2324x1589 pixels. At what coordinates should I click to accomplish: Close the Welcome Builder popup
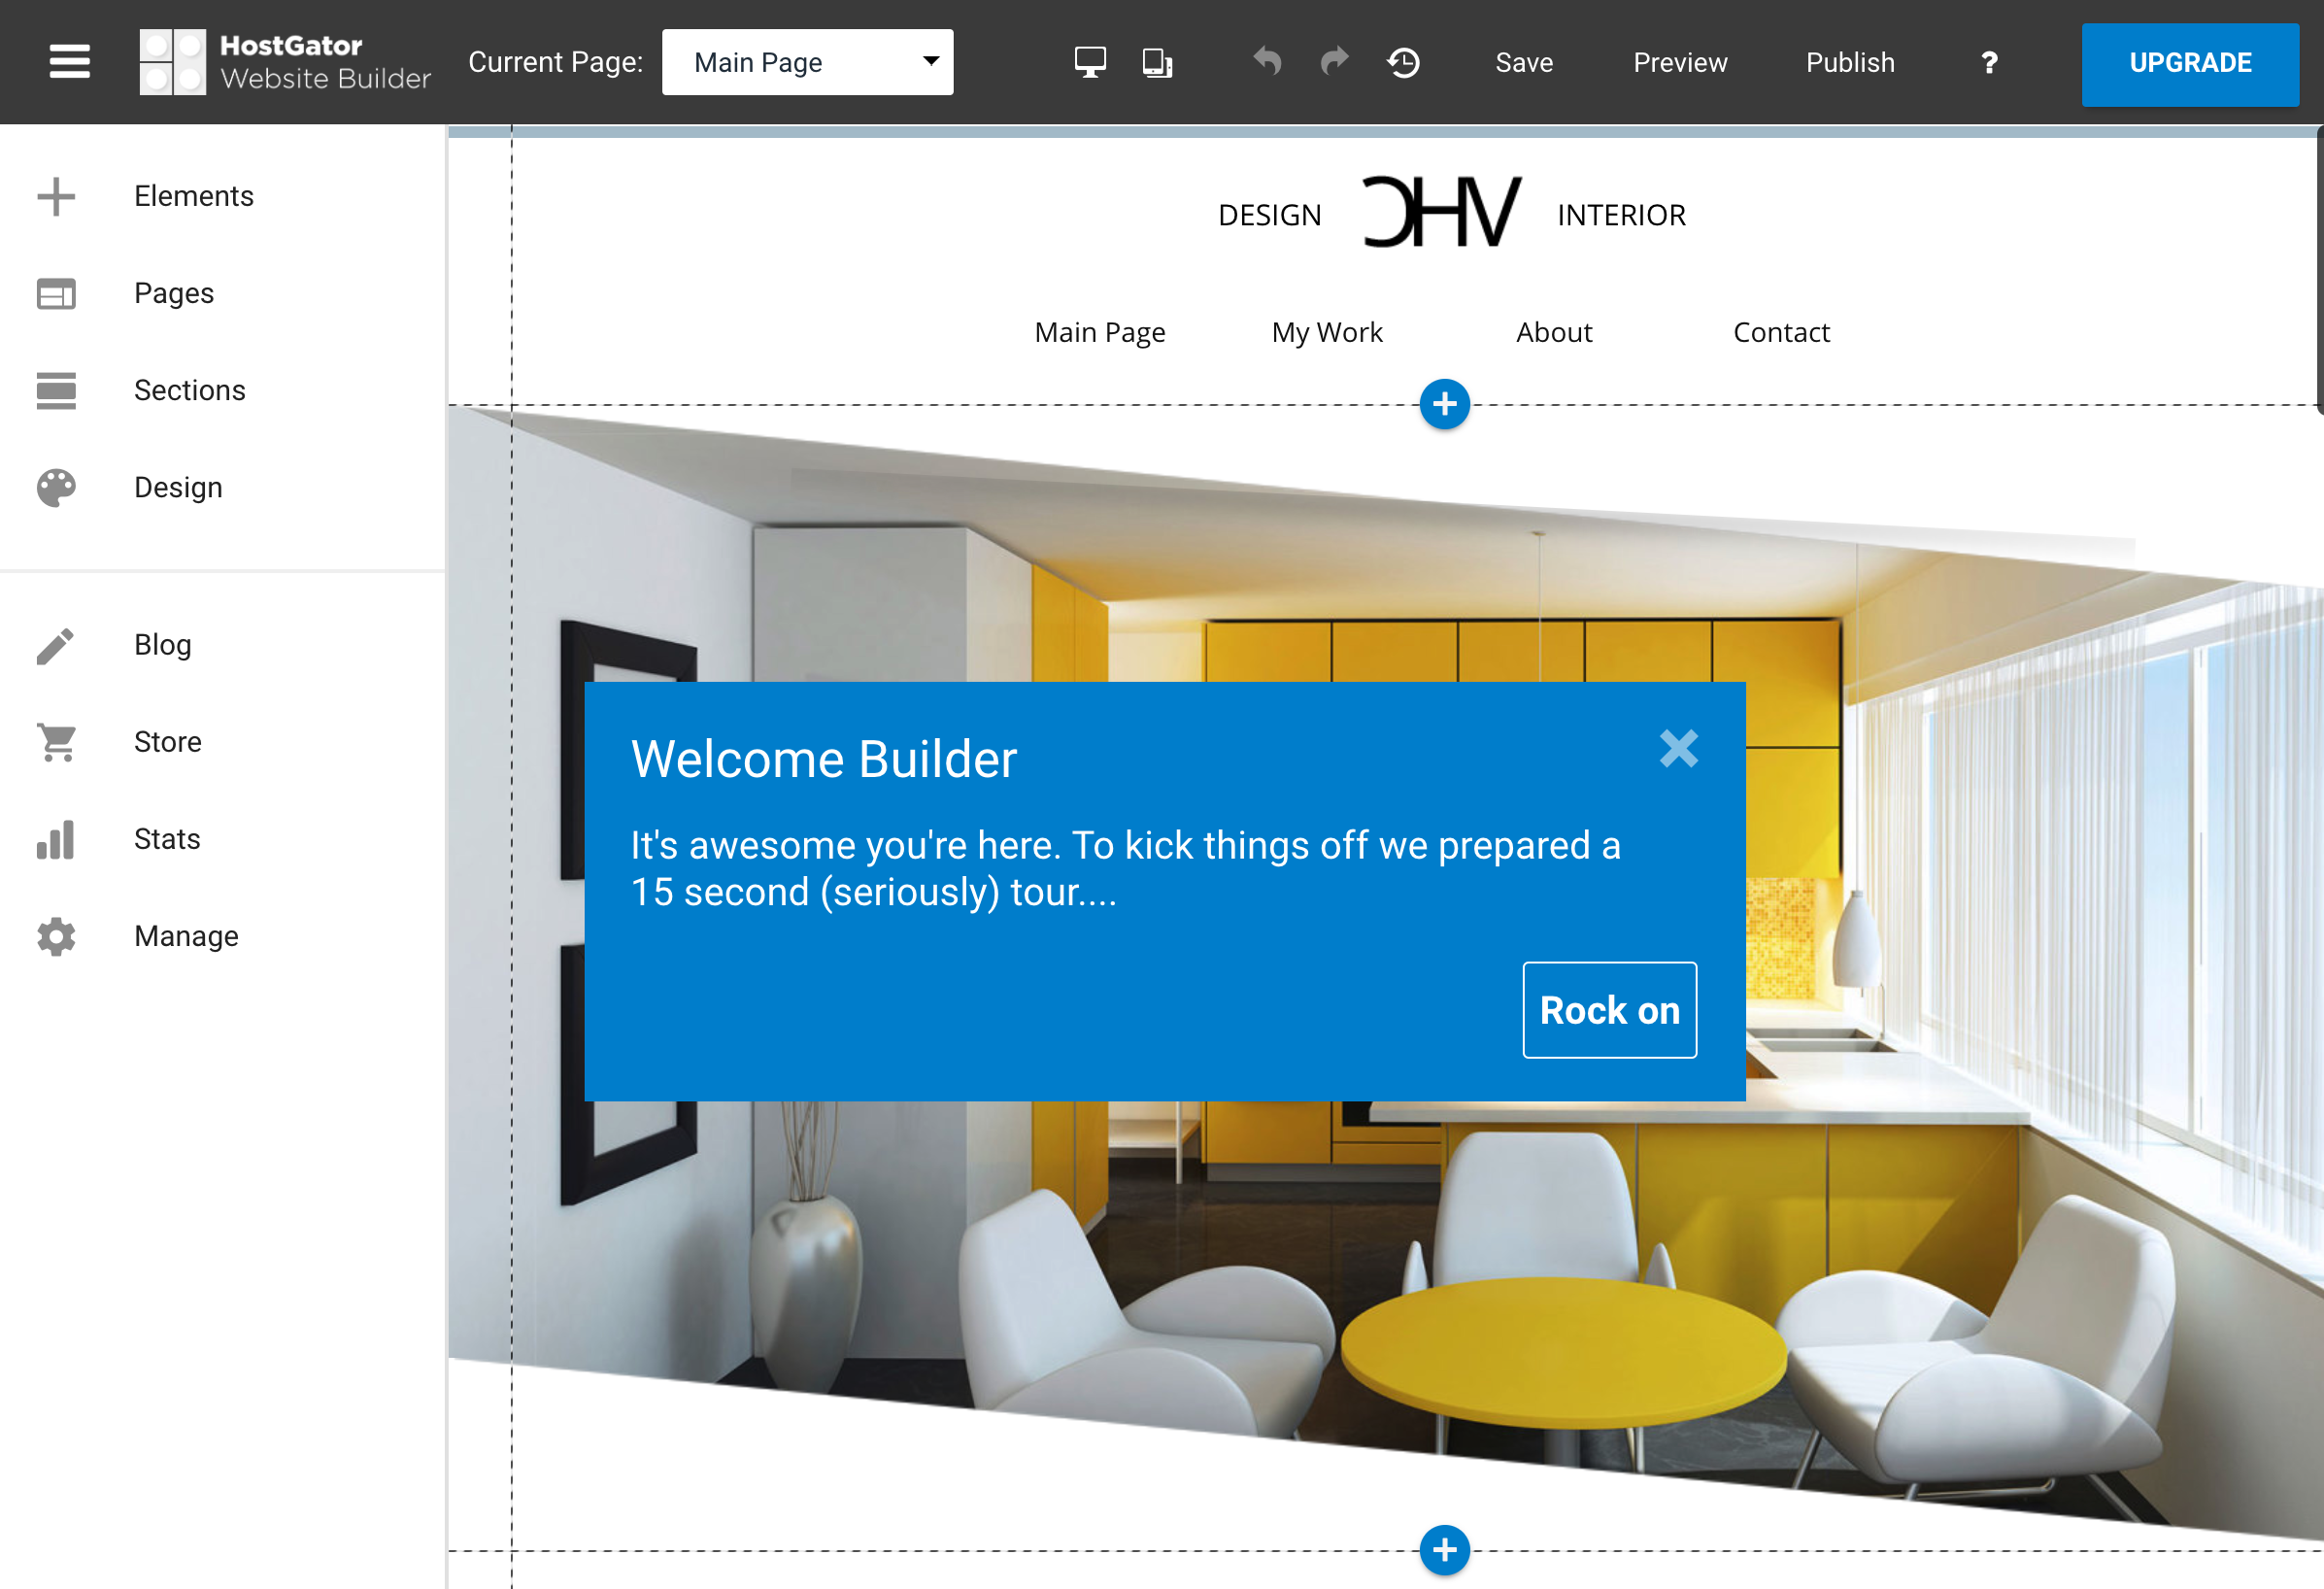(x=1679, y=749)
